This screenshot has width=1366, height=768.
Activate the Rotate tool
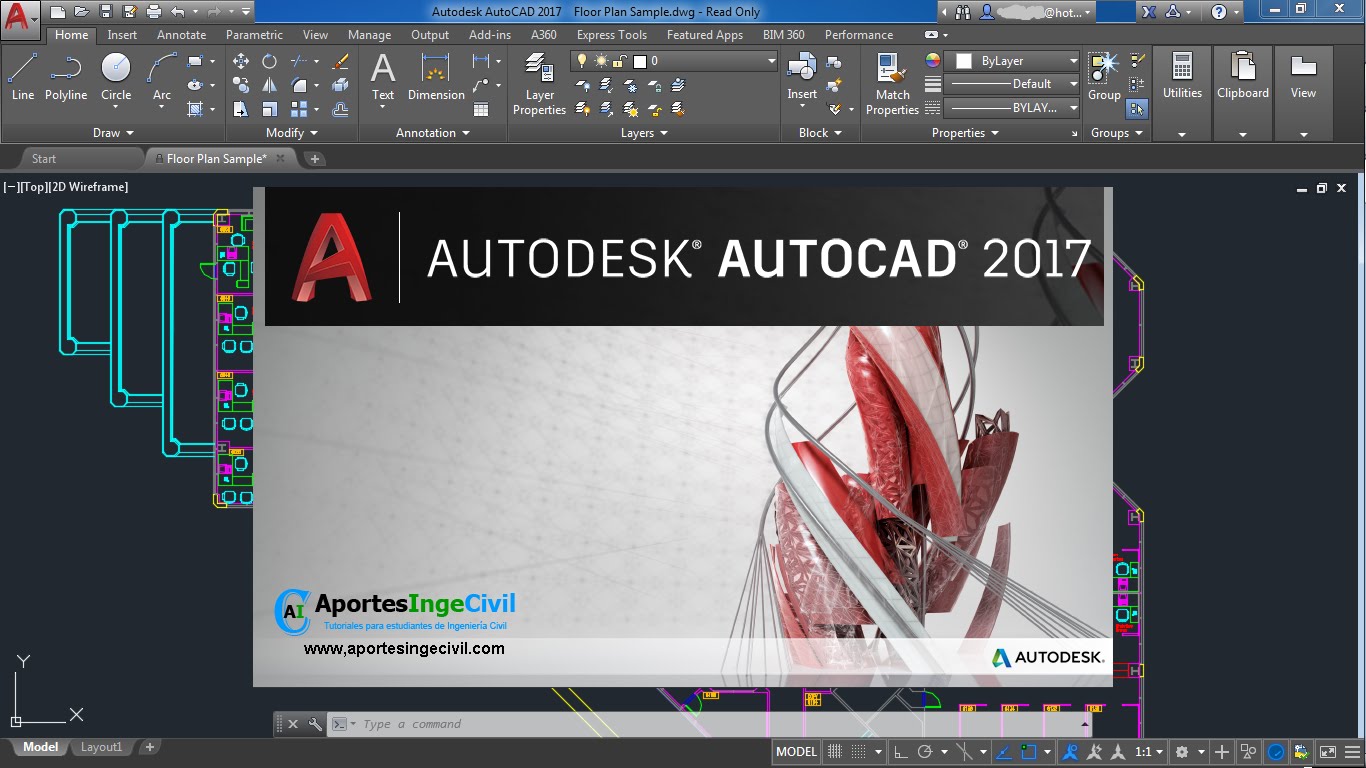[269, 61]
